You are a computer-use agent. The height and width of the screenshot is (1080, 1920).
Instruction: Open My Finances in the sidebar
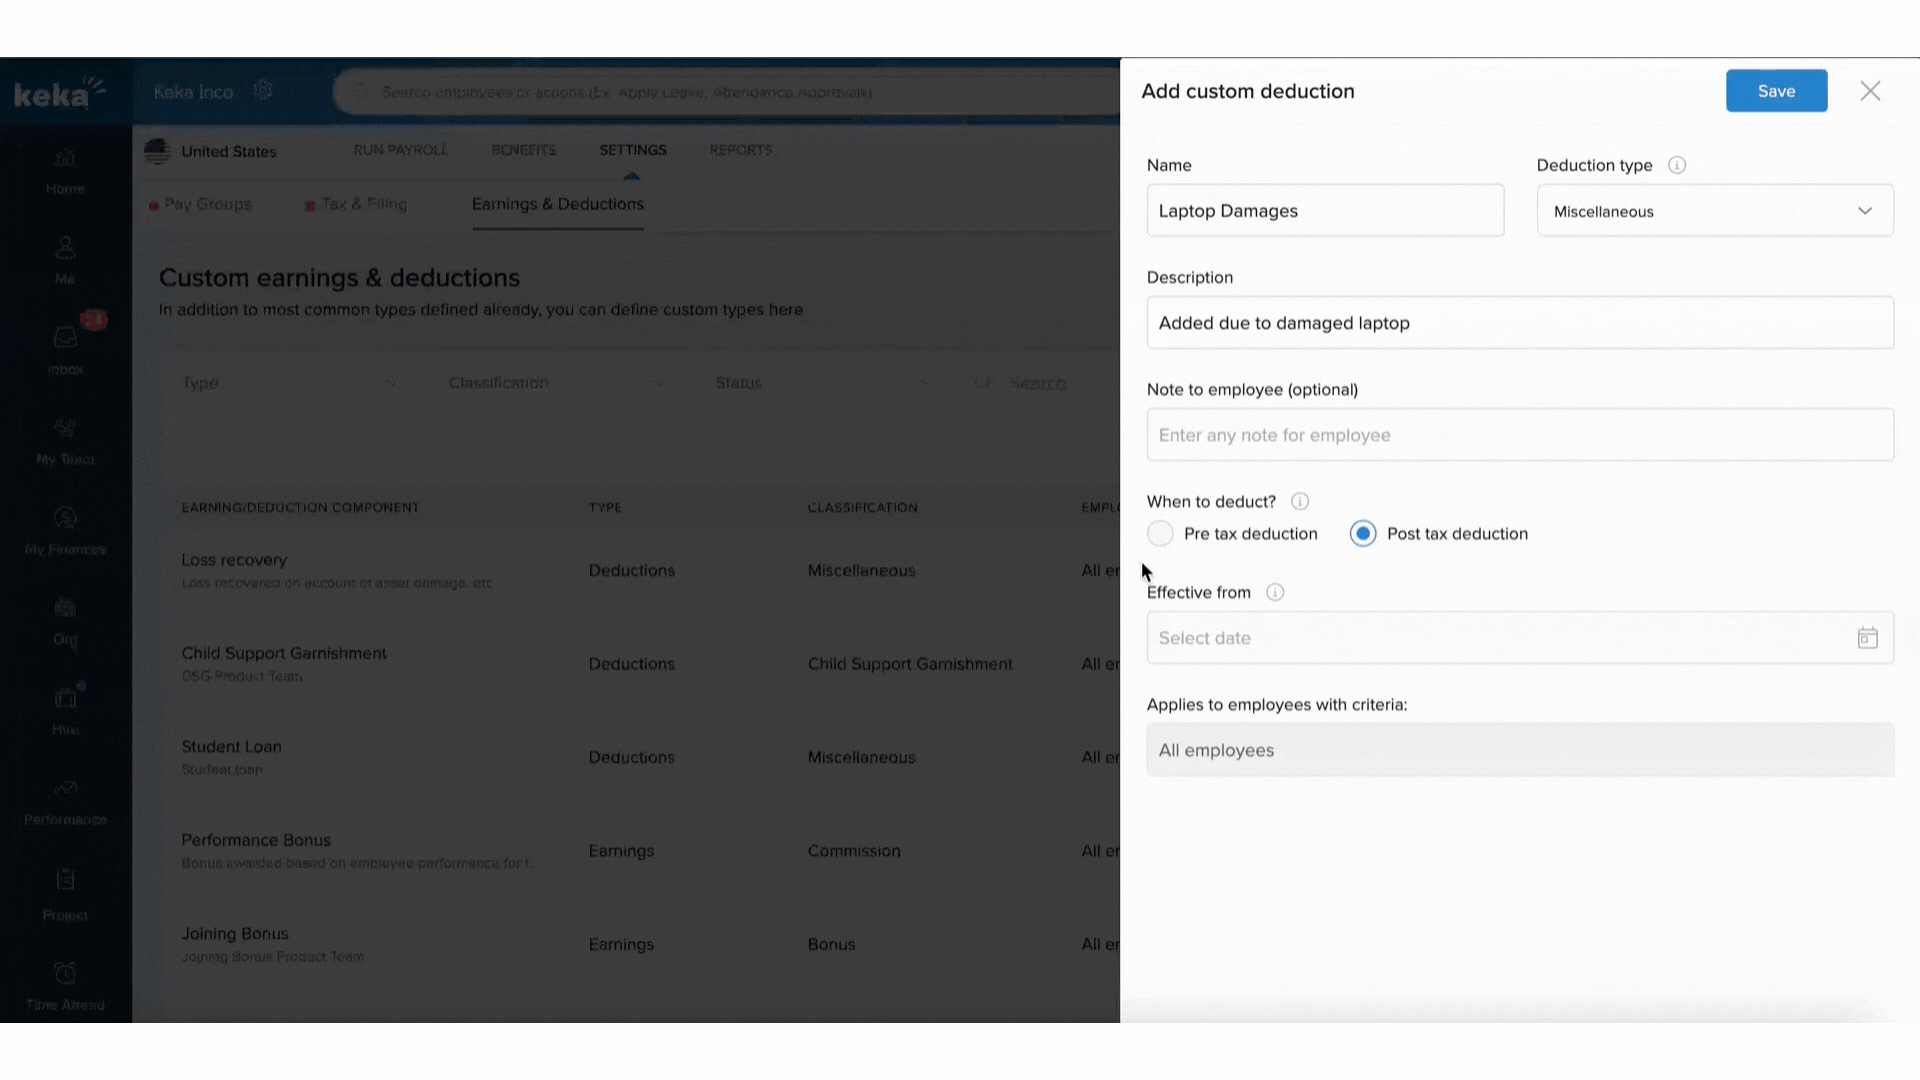pos(65,529)
